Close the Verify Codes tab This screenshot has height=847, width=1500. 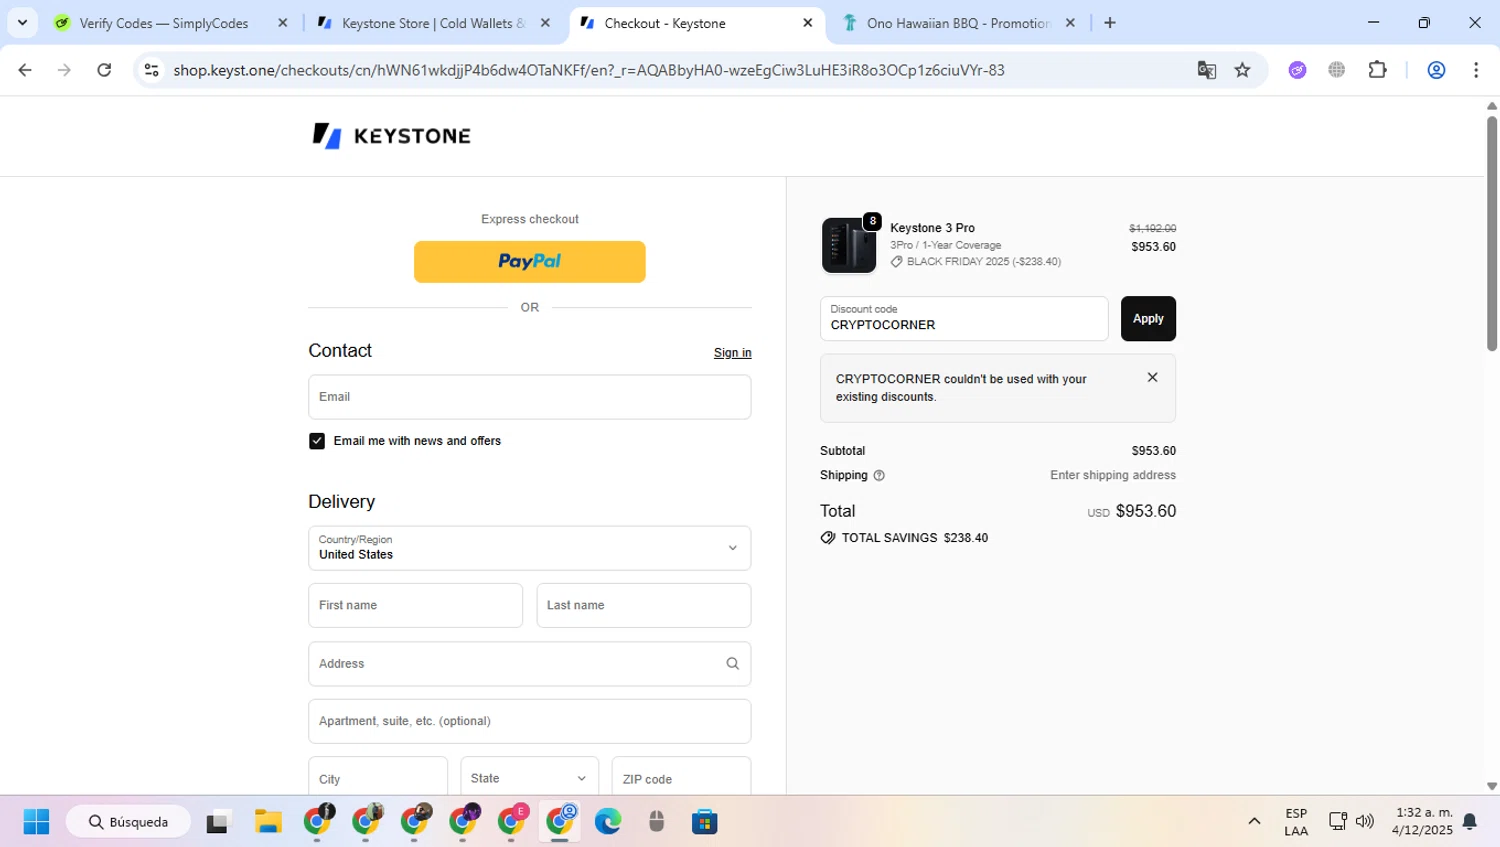[282, 23]
